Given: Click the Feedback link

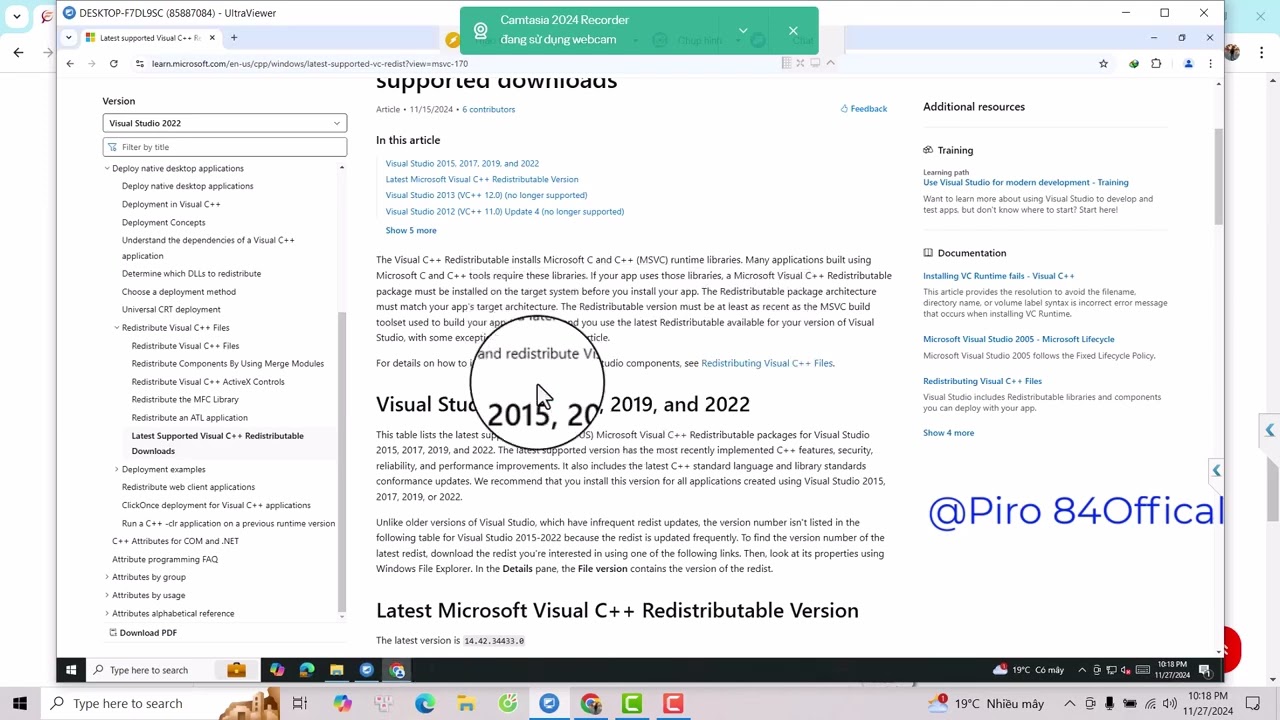Looking at the screenshot, I should tap(863, 109).
